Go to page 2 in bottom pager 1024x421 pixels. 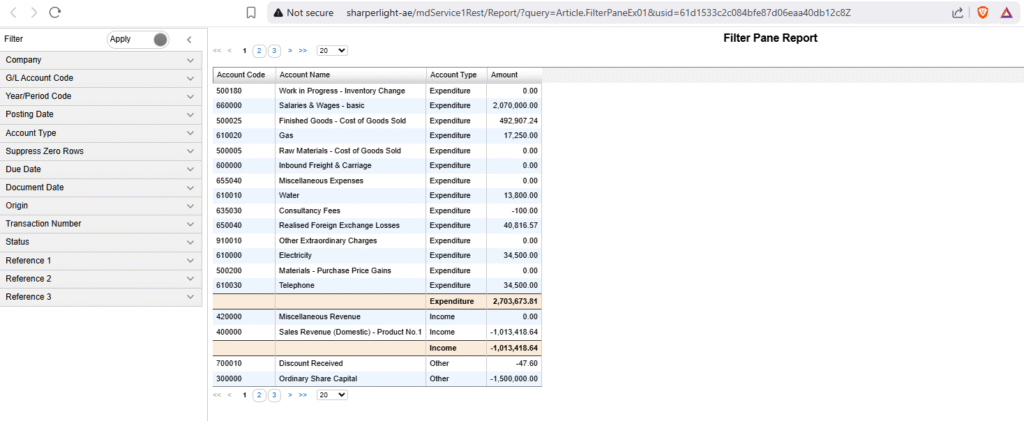[x=259, y=395]
